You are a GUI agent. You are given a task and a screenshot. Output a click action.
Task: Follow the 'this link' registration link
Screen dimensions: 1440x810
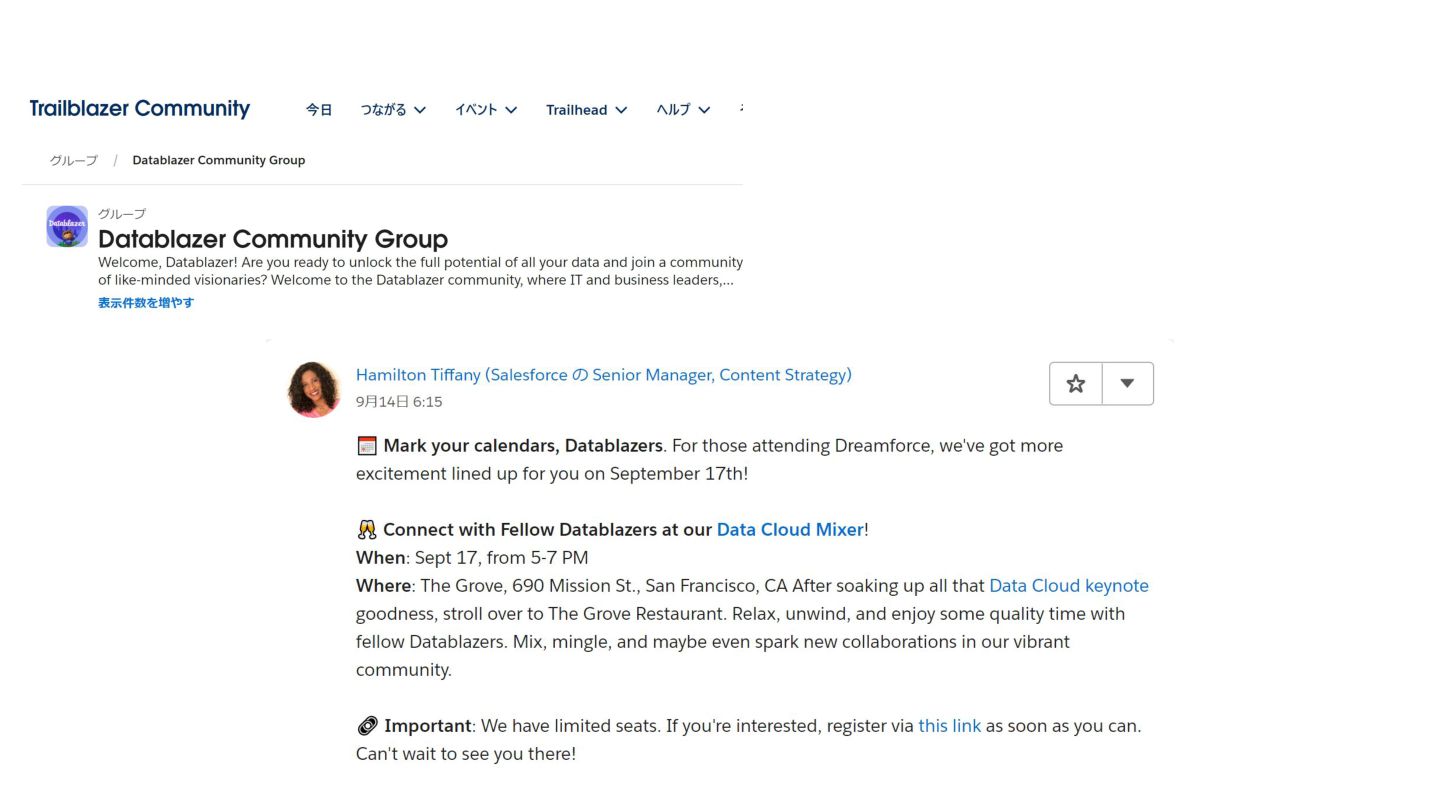[950, 726]
